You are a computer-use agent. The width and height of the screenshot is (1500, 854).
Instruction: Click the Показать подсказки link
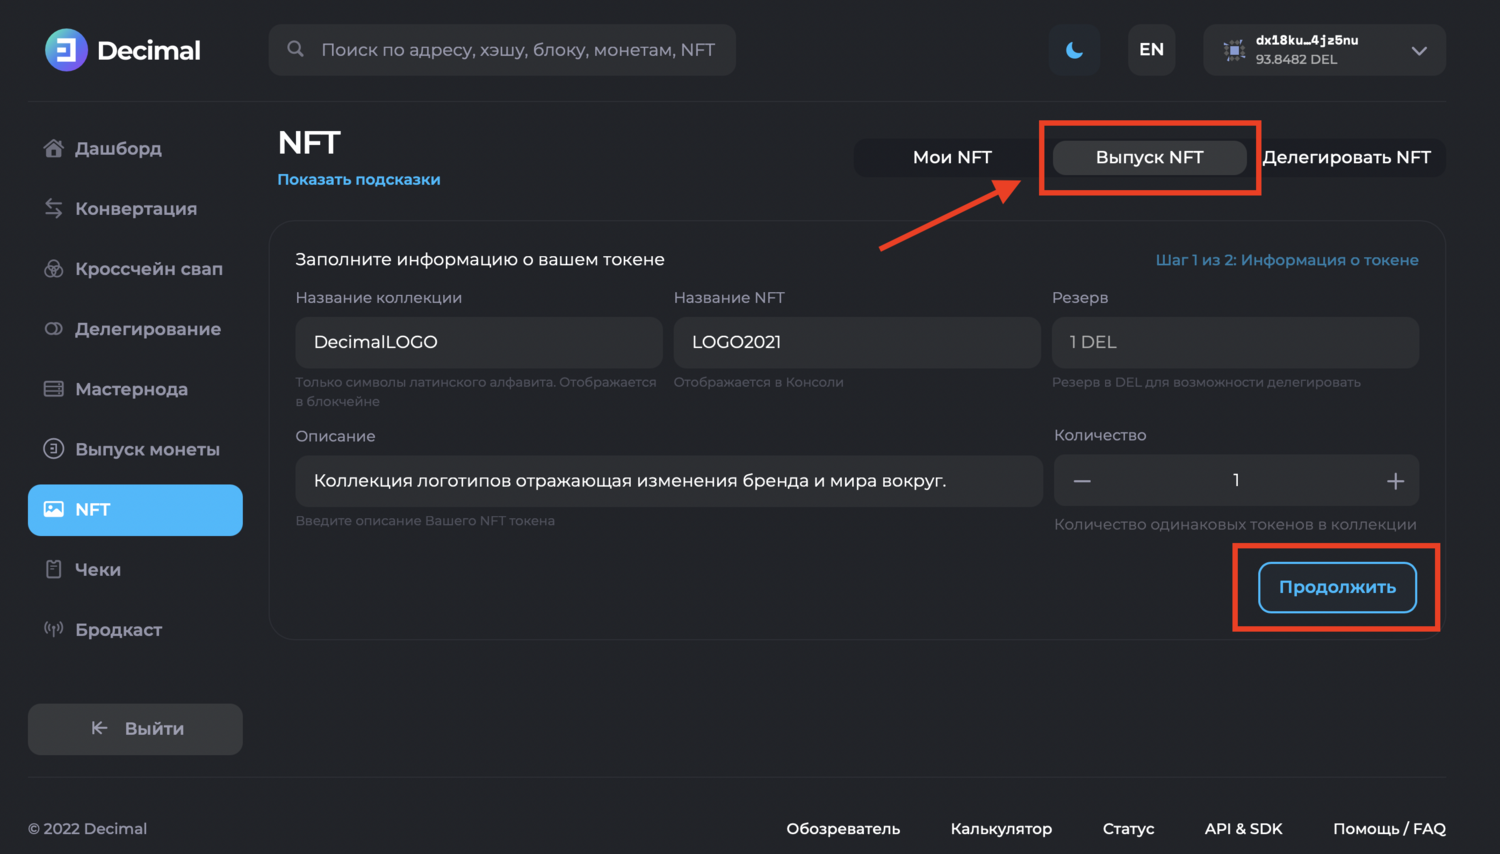pos(359,180)
